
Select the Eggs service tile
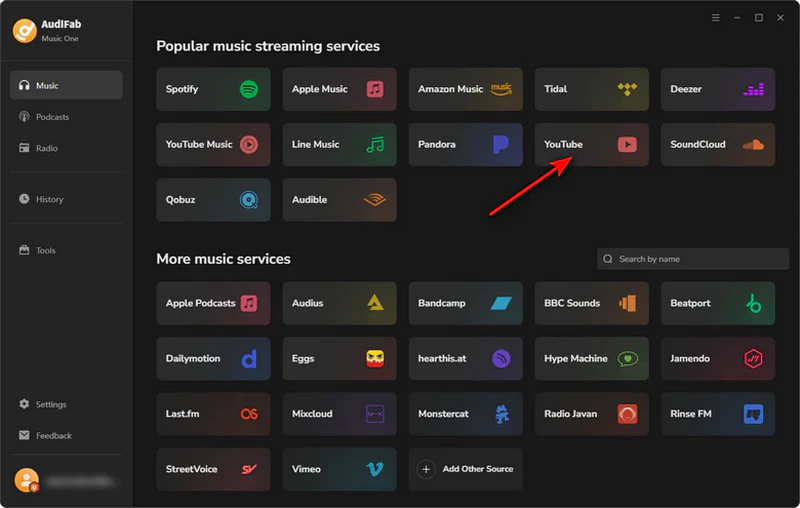click(339, 359)
